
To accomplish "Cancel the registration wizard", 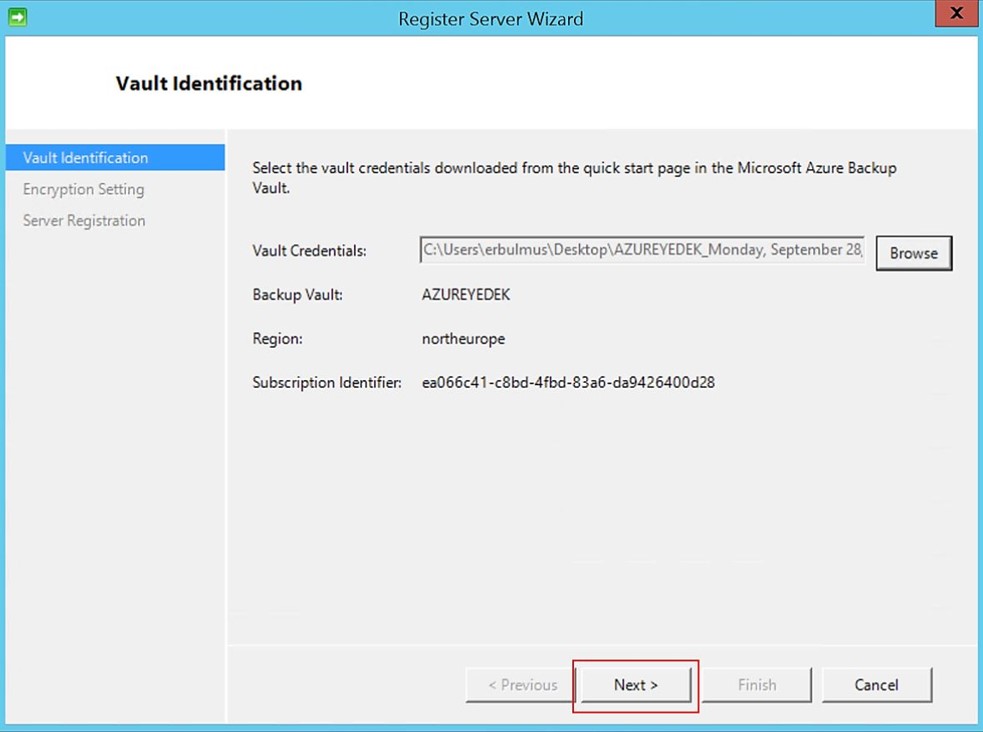I will [876, 685].
